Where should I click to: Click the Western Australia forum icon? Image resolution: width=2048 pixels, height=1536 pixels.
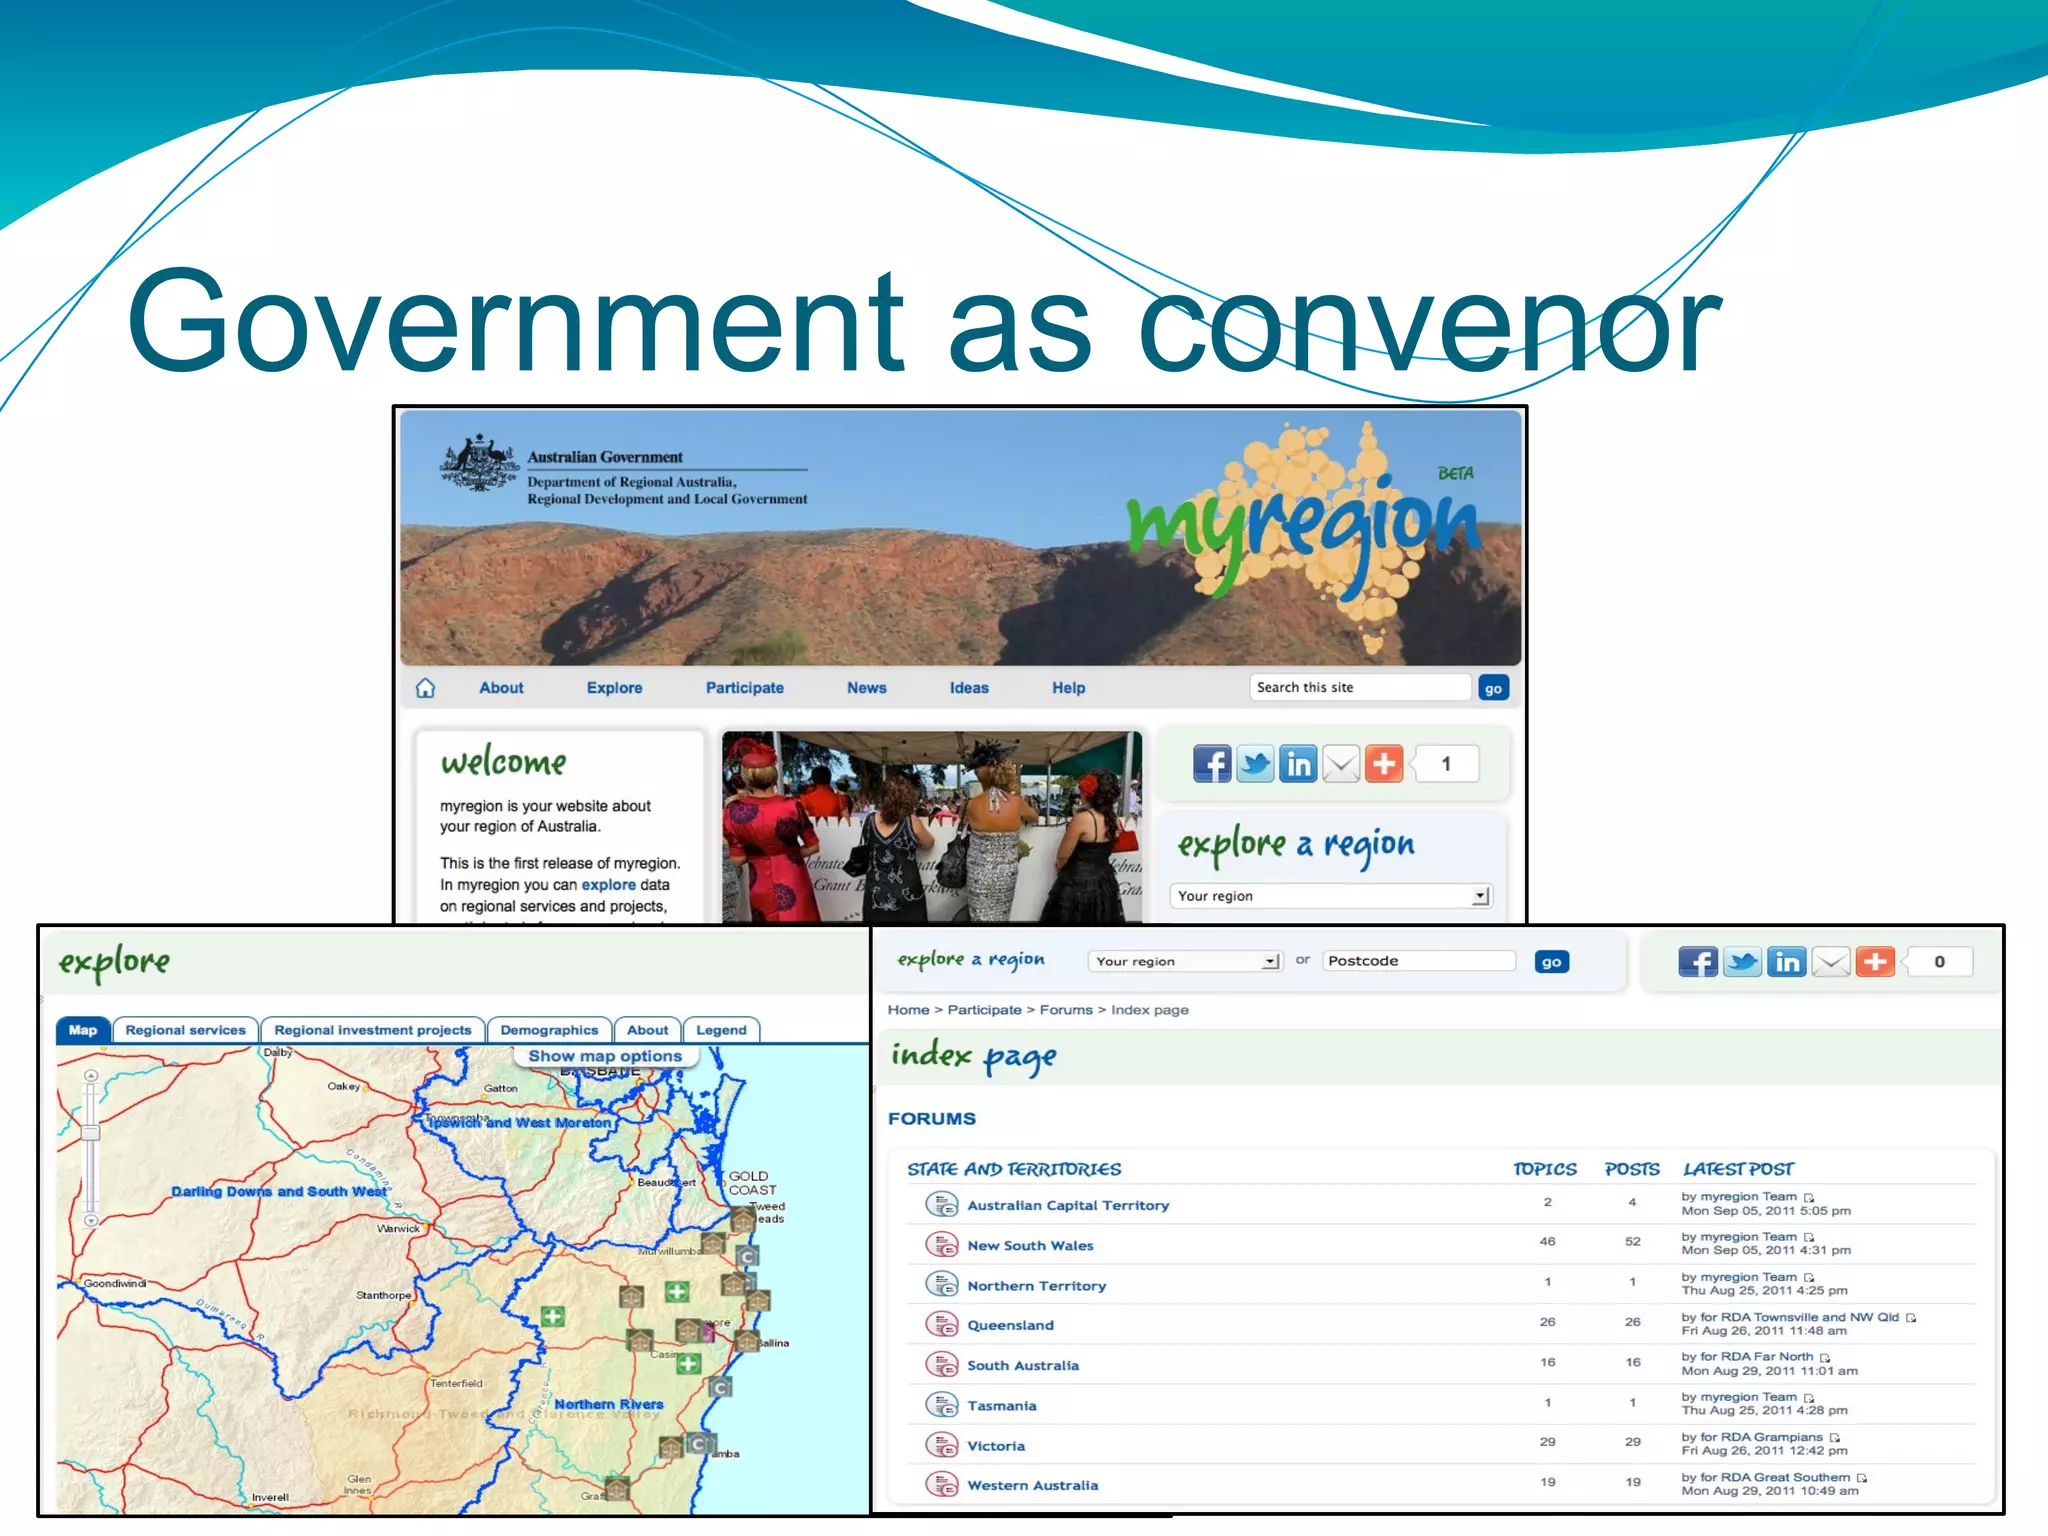tap(941, 1484)
